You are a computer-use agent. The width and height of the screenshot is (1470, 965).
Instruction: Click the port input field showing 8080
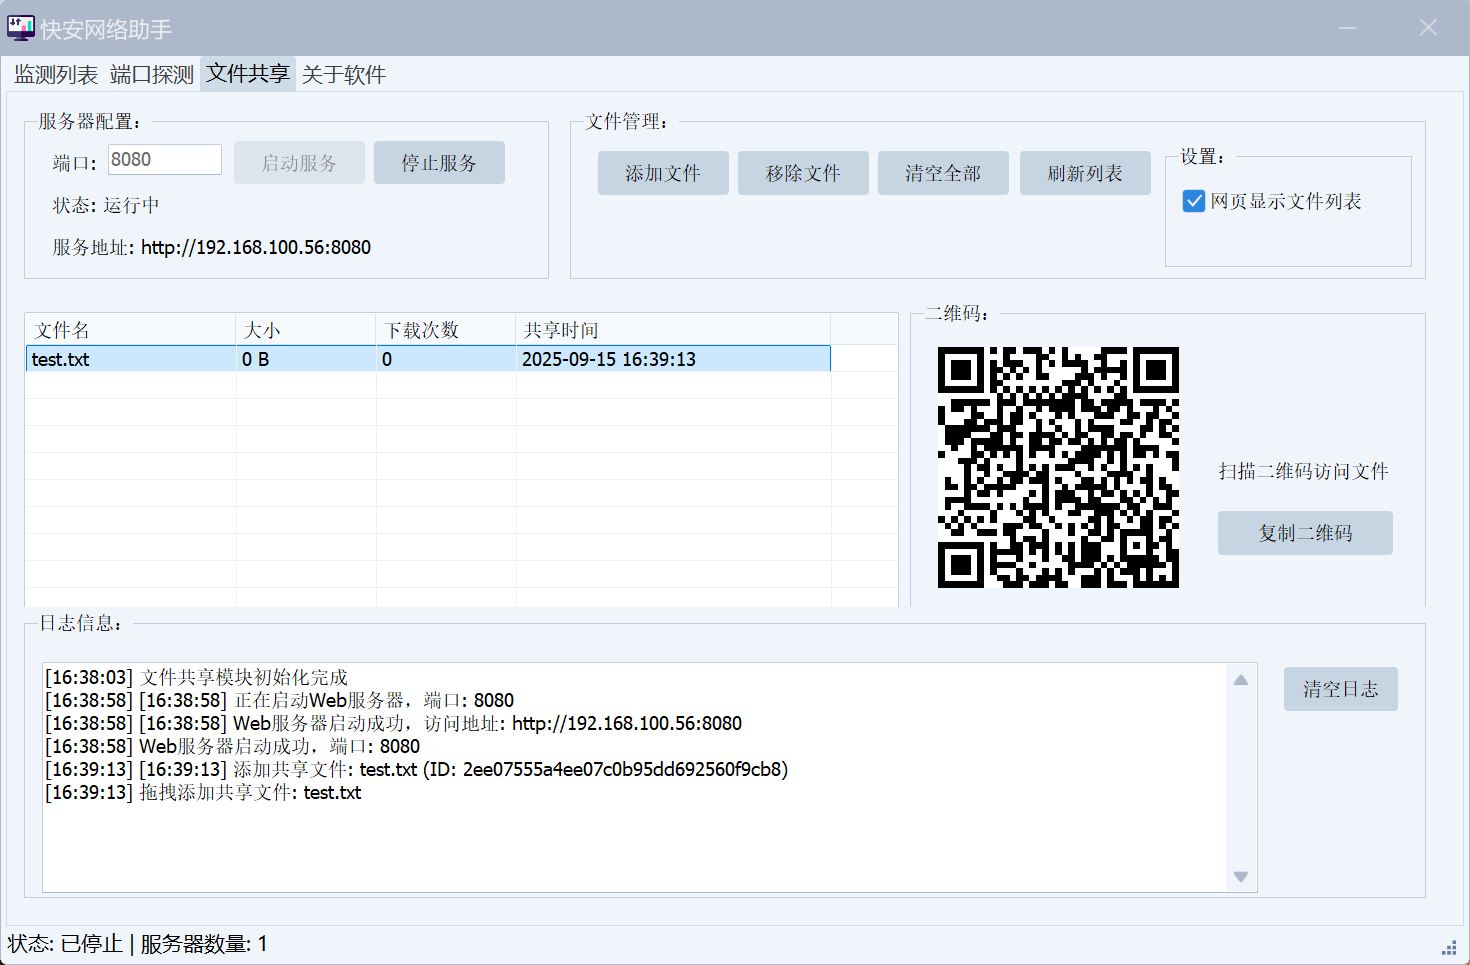tap(164, 160)
